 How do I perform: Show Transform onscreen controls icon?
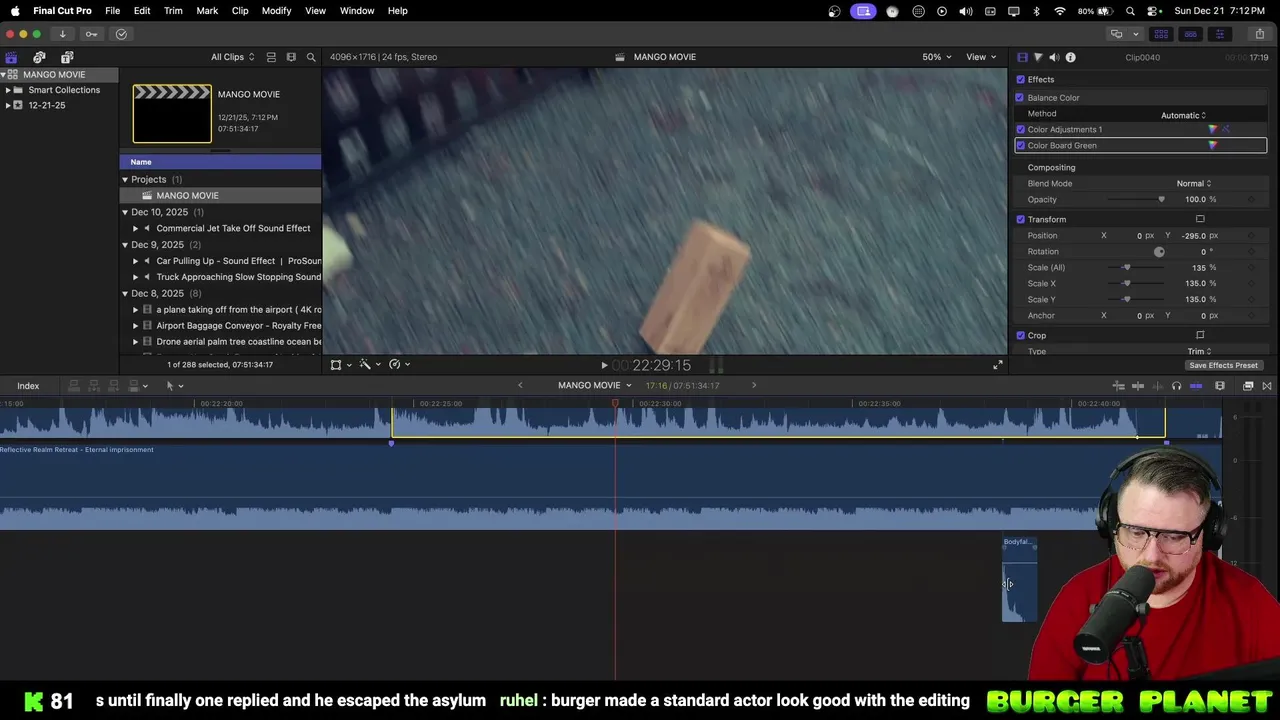(x=1200, y=219)
